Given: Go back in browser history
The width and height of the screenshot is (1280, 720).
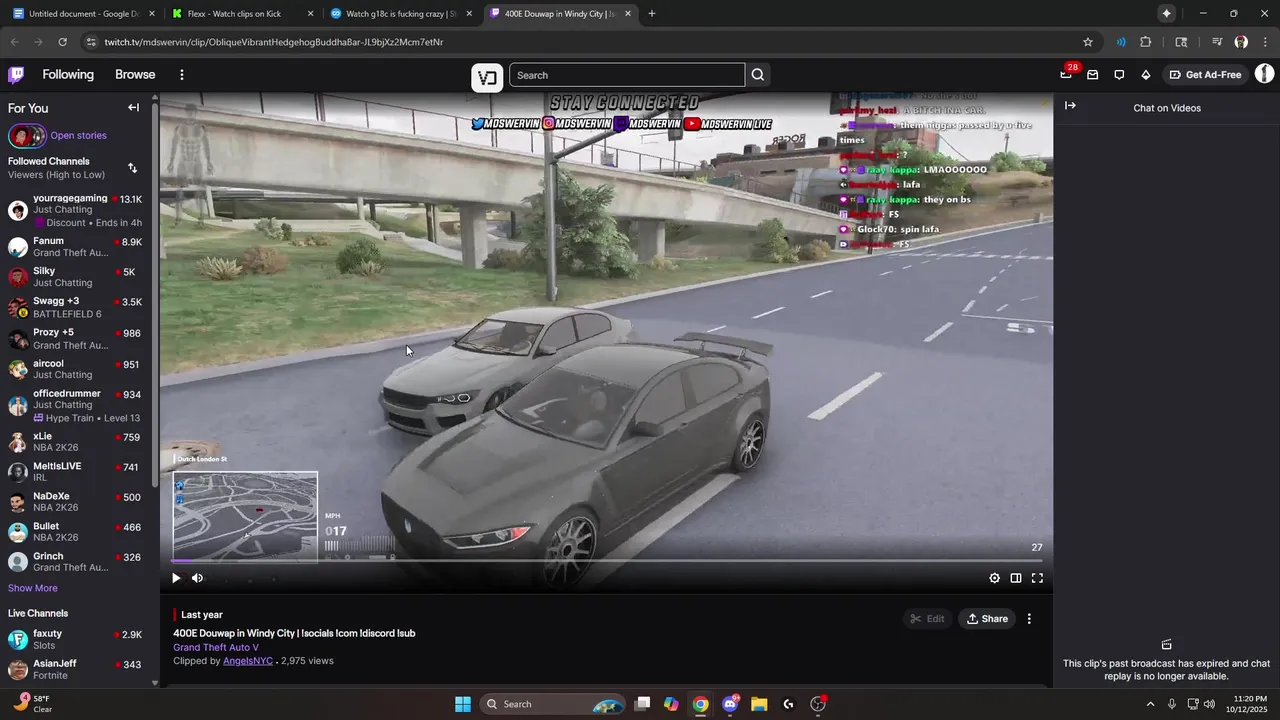Looking at the screenshot, I should coord(14,42).
